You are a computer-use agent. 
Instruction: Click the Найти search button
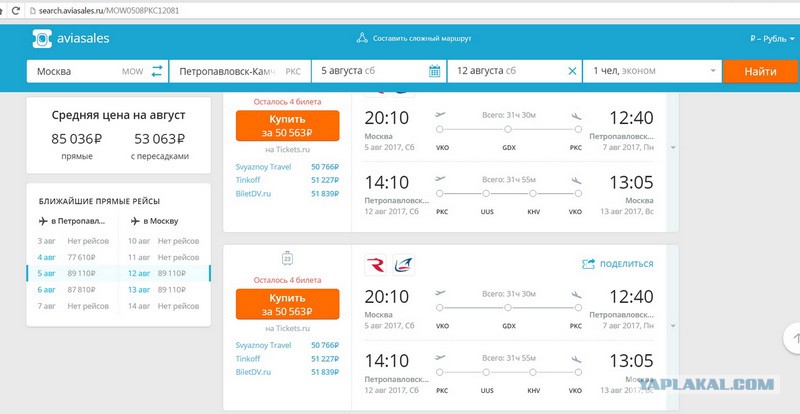[x=760, y=71]
